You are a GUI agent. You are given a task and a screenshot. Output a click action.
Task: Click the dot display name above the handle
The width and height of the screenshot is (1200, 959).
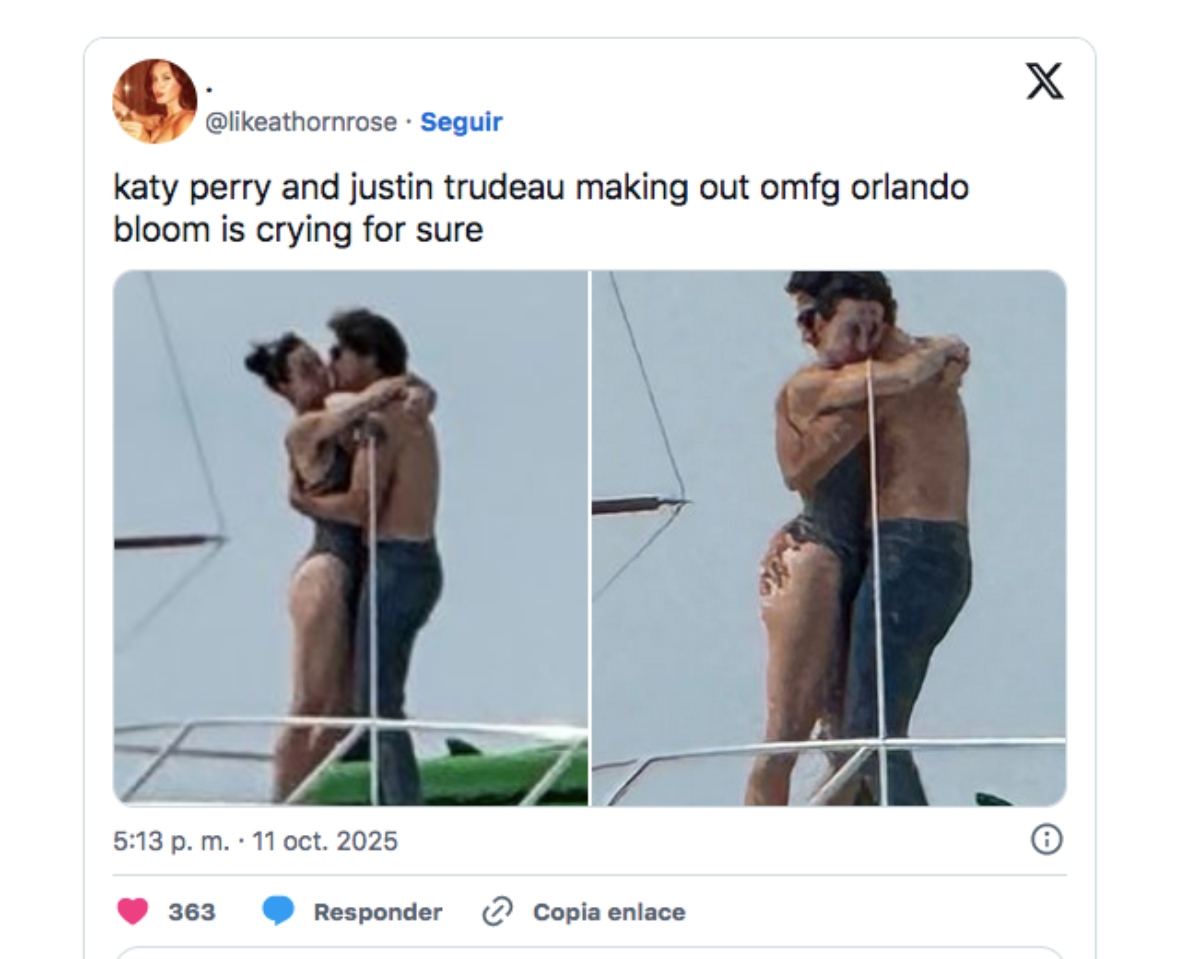209,89
